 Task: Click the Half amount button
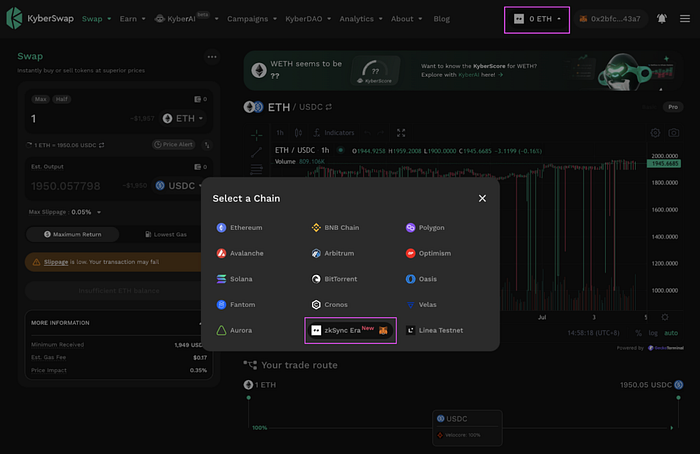pos(62,99)
